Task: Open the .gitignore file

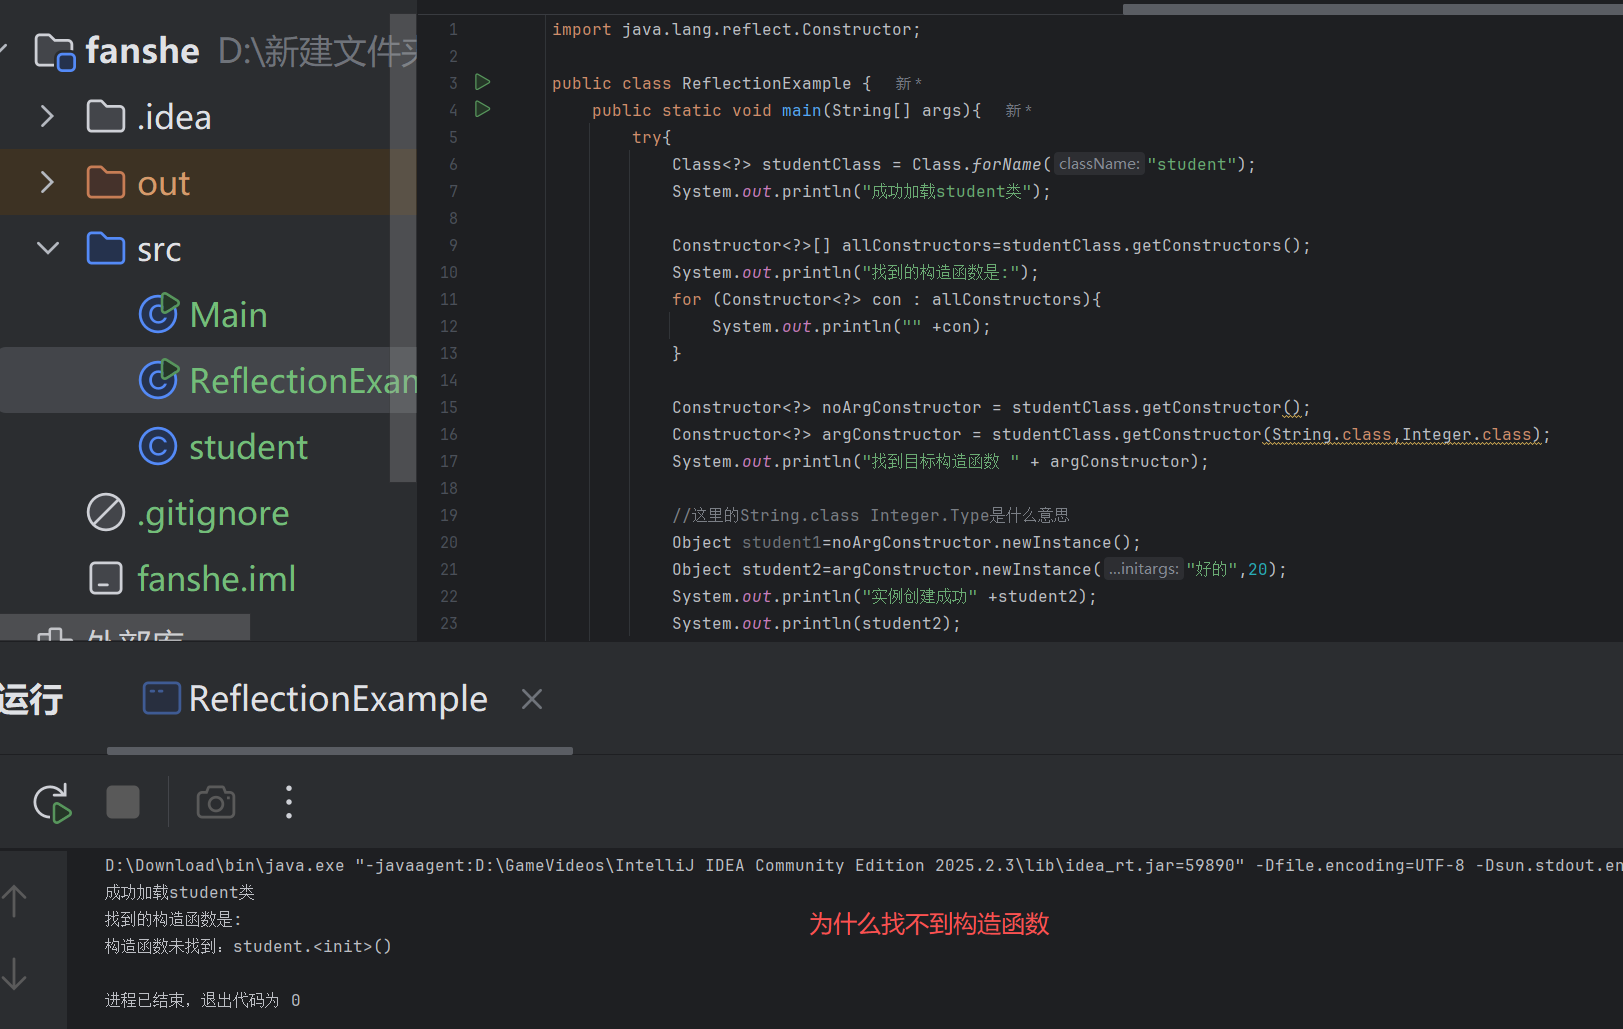Action: point(213,513)
